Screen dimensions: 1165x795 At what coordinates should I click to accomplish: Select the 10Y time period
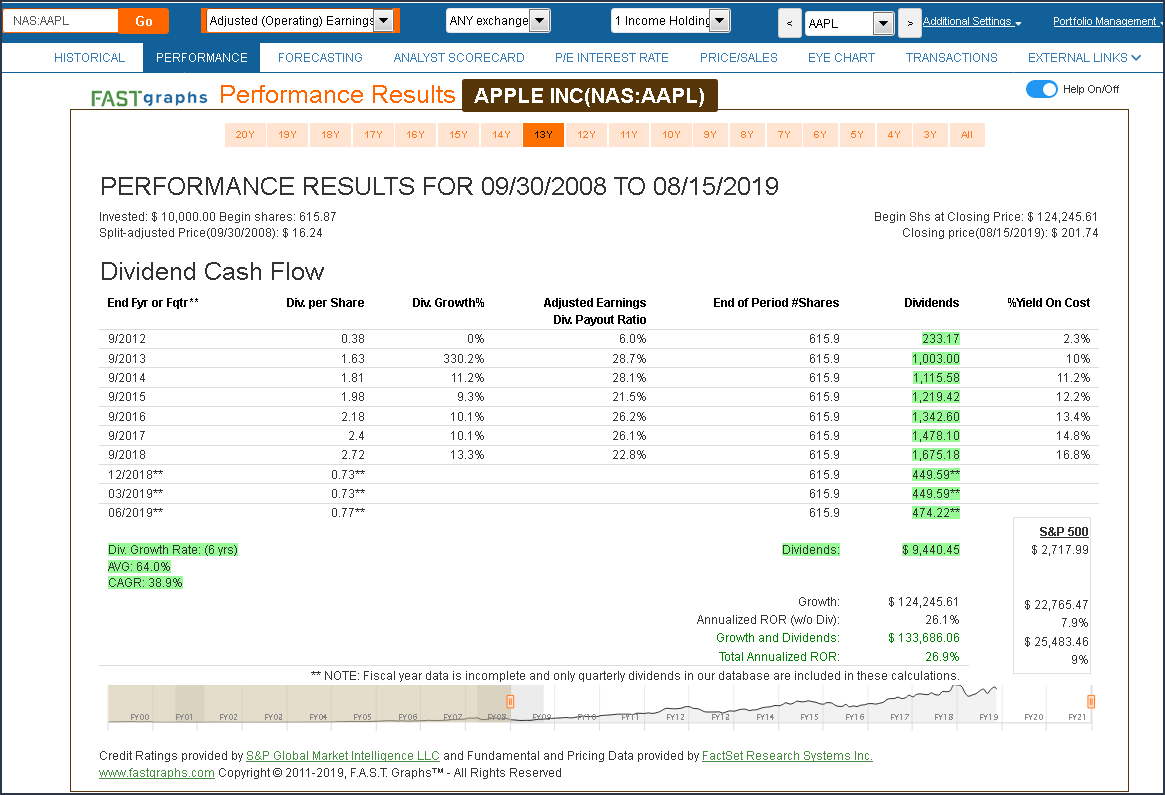coord(672,134)
